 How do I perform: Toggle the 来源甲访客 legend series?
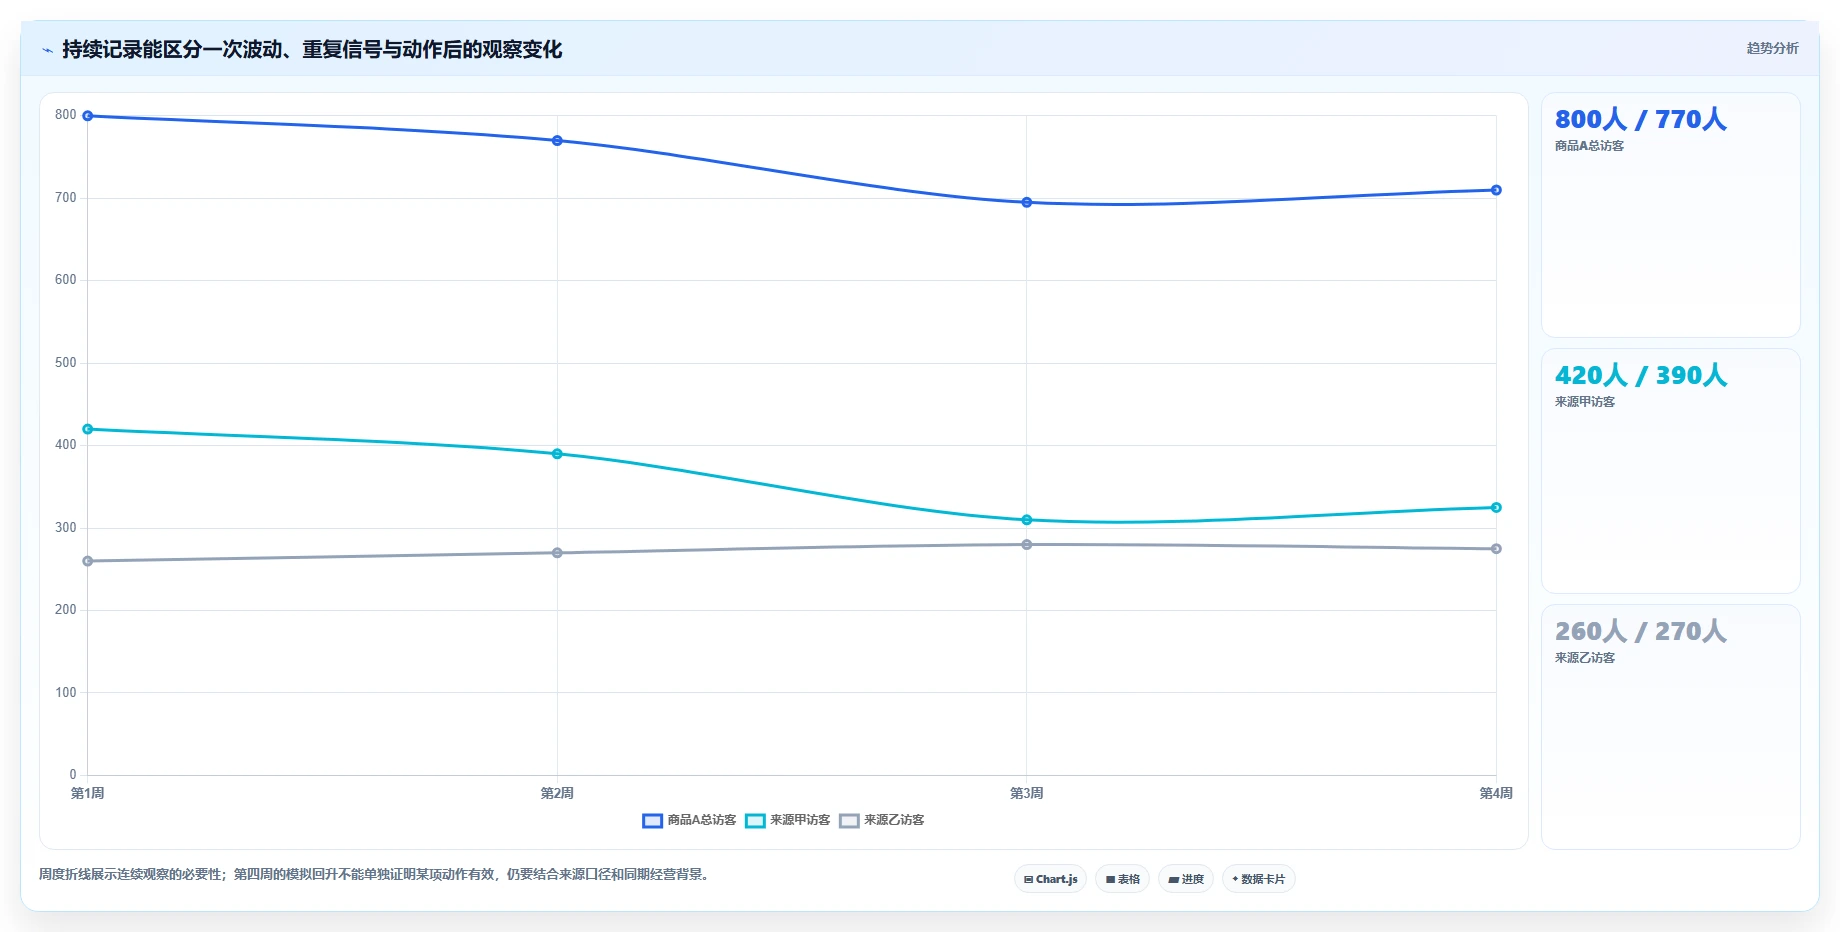click(788, 820)
